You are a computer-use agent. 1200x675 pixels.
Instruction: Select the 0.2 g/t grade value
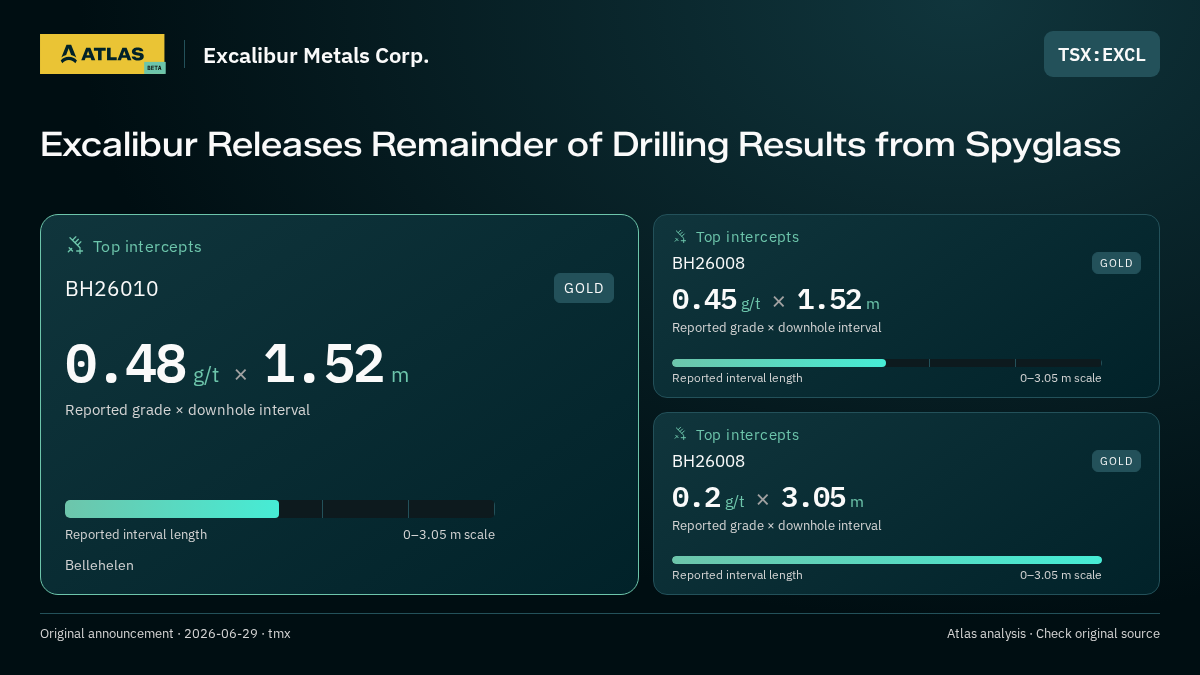(x=708, y=498)
